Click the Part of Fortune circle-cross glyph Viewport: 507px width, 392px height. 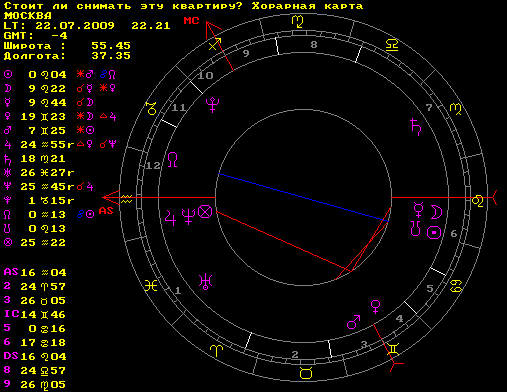point(205,212)
